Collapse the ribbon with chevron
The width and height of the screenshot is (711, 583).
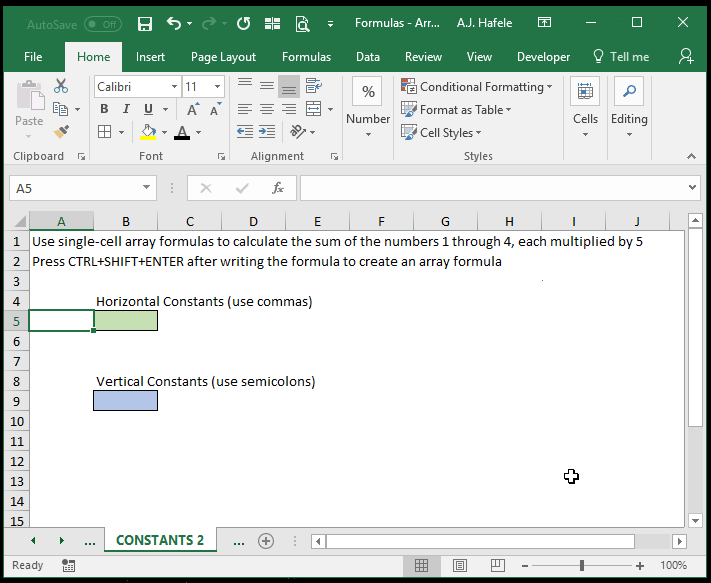tap(691, 156)
